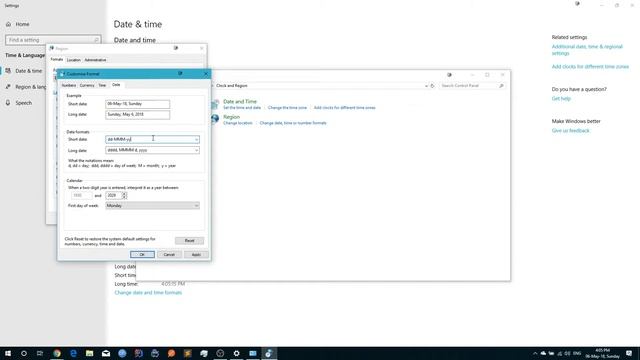640x360 pixels.
Task: Open the Numbers tab in Customize Format
Action: click(x=69, y=85)
